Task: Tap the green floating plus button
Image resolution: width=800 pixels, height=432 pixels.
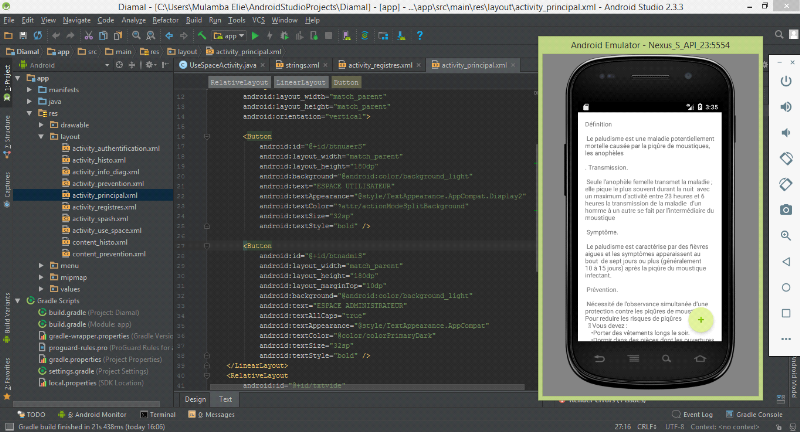Action: tap(702, 319)
